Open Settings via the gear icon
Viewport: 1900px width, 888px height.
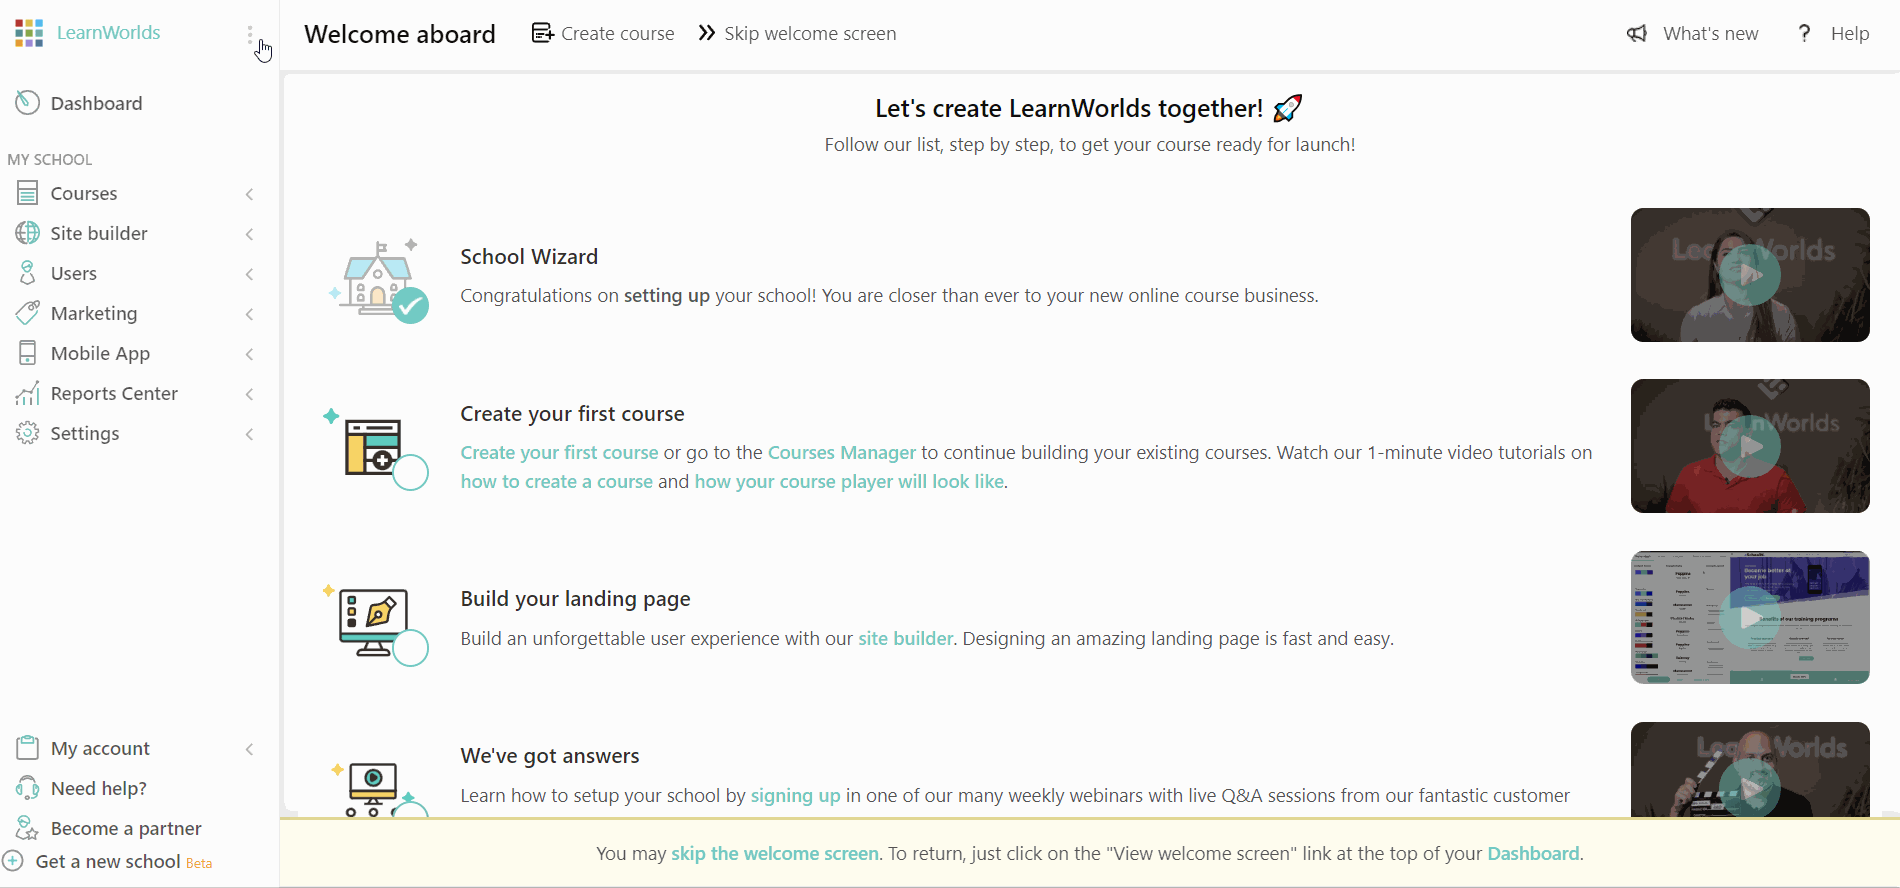[x=28, y=433]
